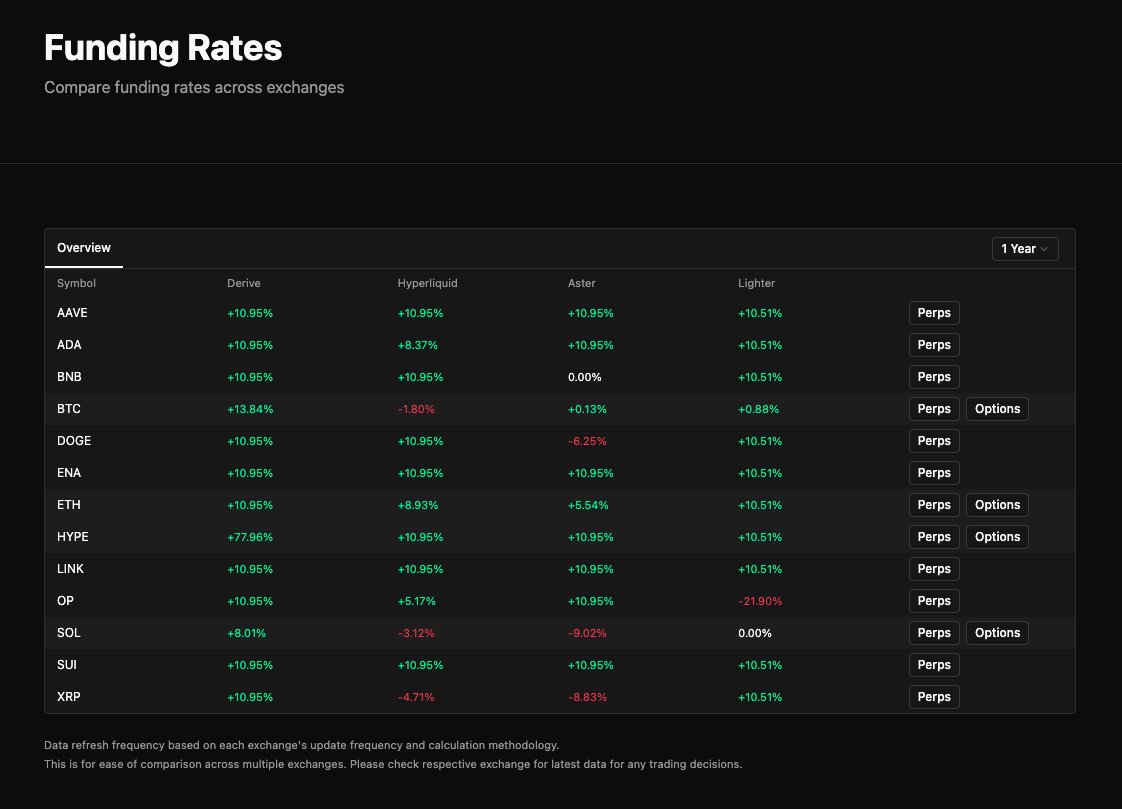
Task: Open Perps for DOGE
Action: tap(934, 441)
